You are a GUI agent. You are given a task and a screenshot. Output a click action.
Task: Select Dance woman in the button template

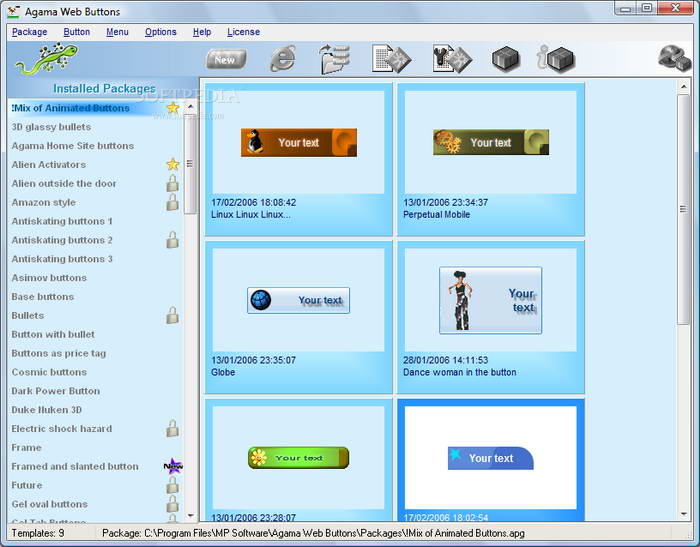[x=491, y=300]
